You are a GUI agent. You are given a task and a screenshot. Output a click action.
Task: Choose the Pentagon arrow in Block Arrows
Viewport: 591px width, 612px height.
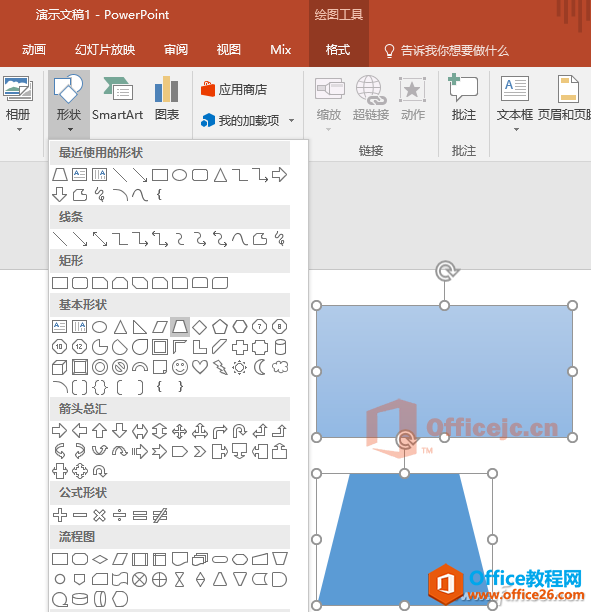180,452
